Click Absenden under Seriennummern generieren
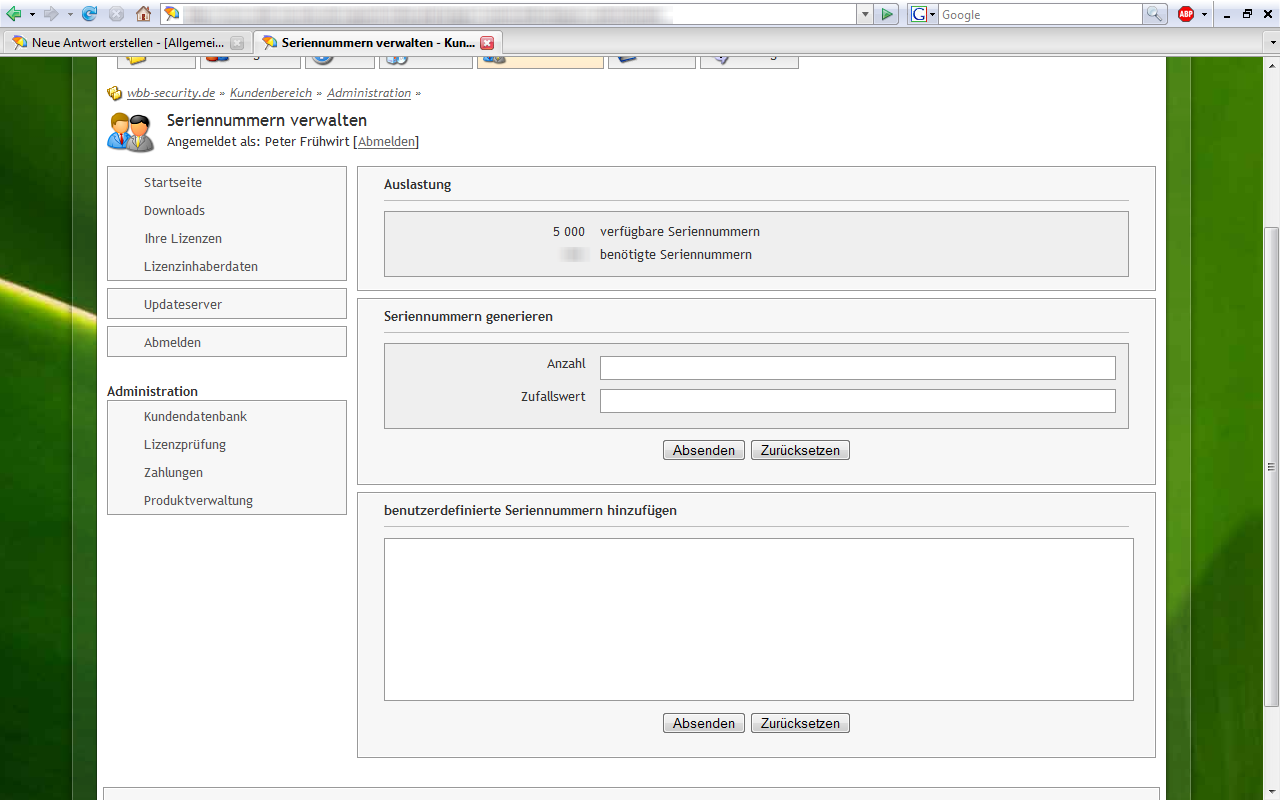Viewport: 1280px width, 800px height. pyautogui.click(x=703, y=450)
